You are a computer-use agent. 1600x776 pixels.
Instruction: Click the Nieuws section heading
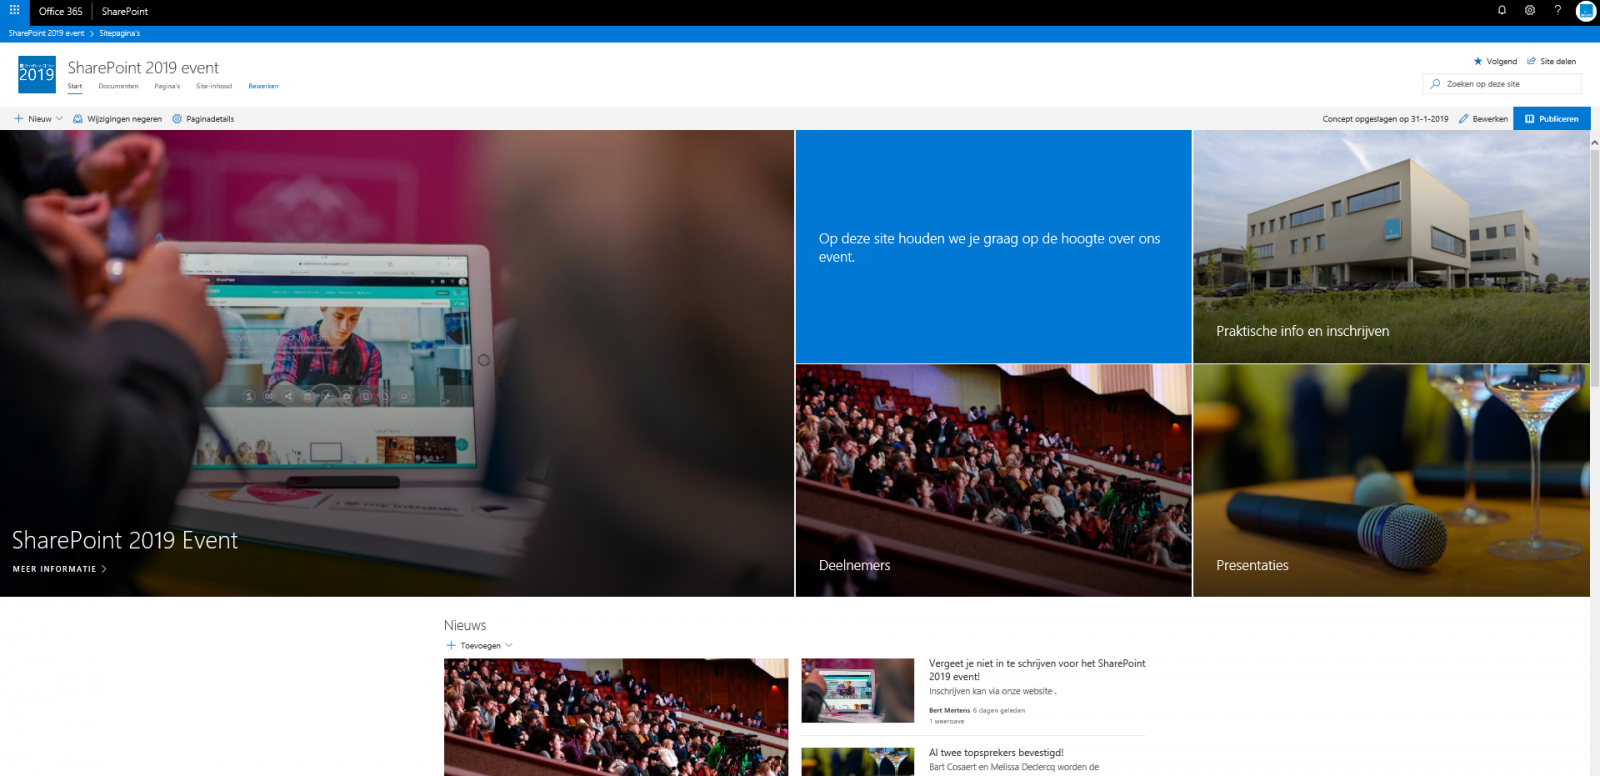[465, 625]
